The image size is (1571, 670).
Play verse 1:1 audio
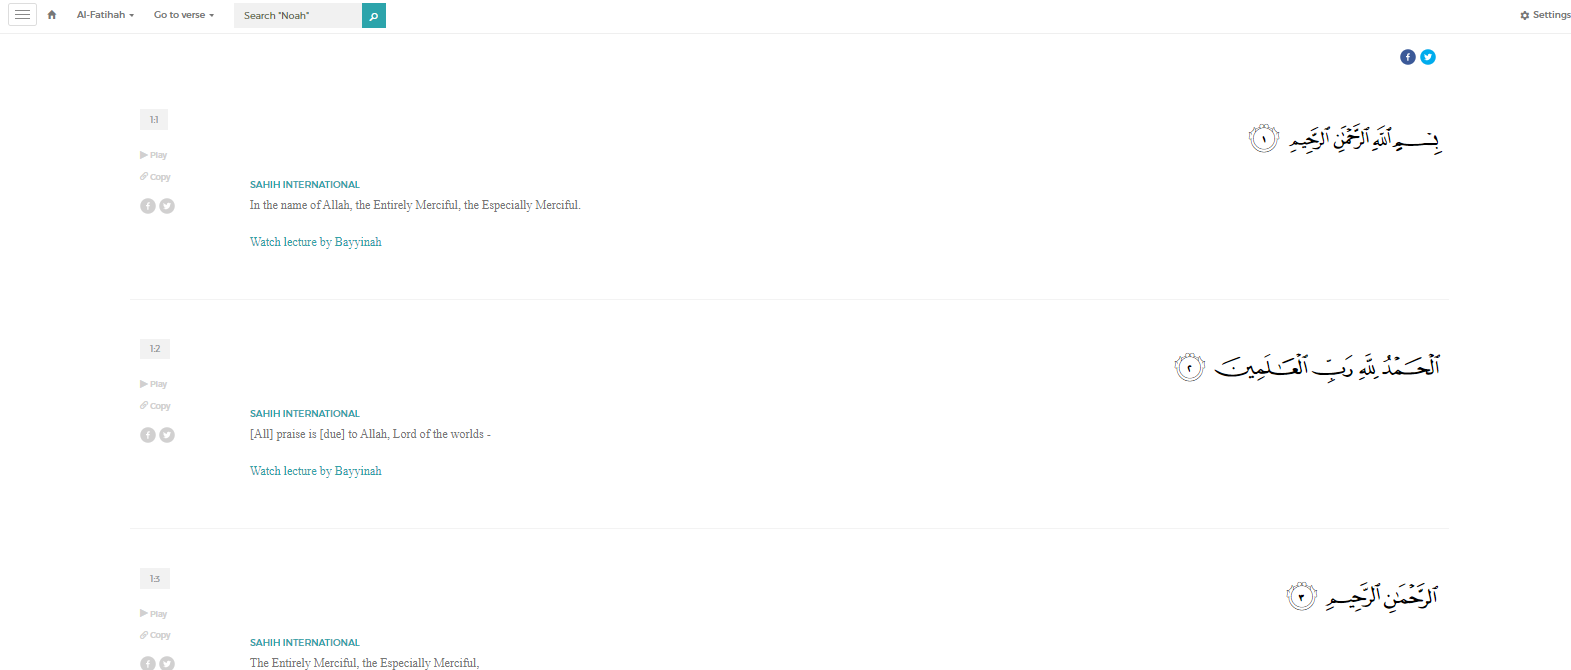(154, 155)
